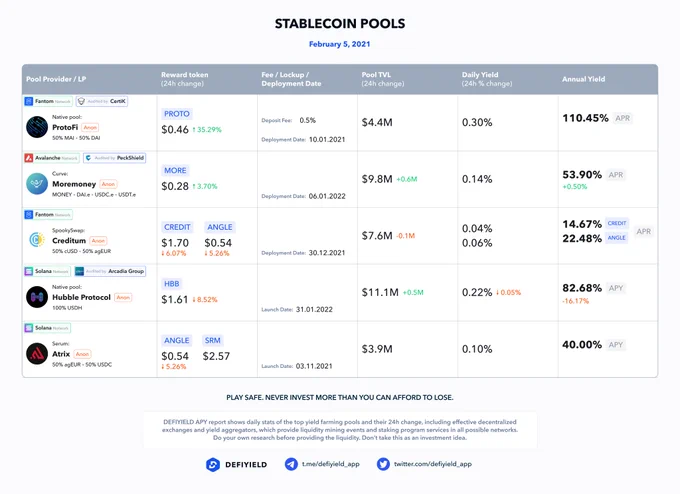
Task: Click the Creditum pool logo icon
Action: [x=37, y=240]
